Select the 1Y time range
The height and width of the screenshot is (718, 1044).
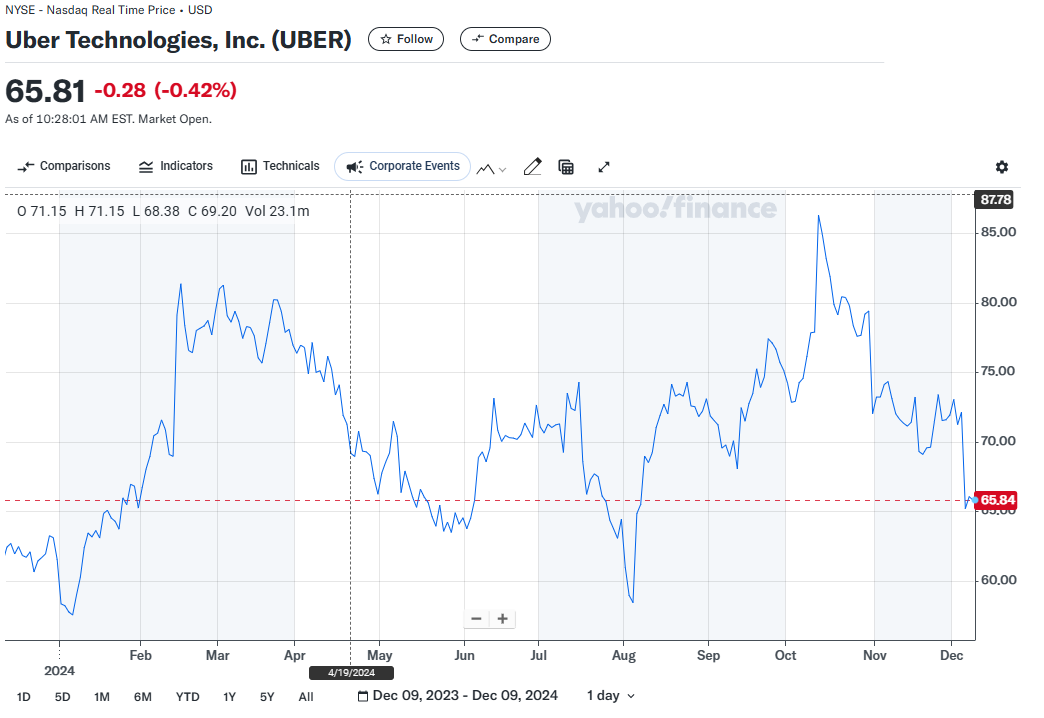[230, 697]
